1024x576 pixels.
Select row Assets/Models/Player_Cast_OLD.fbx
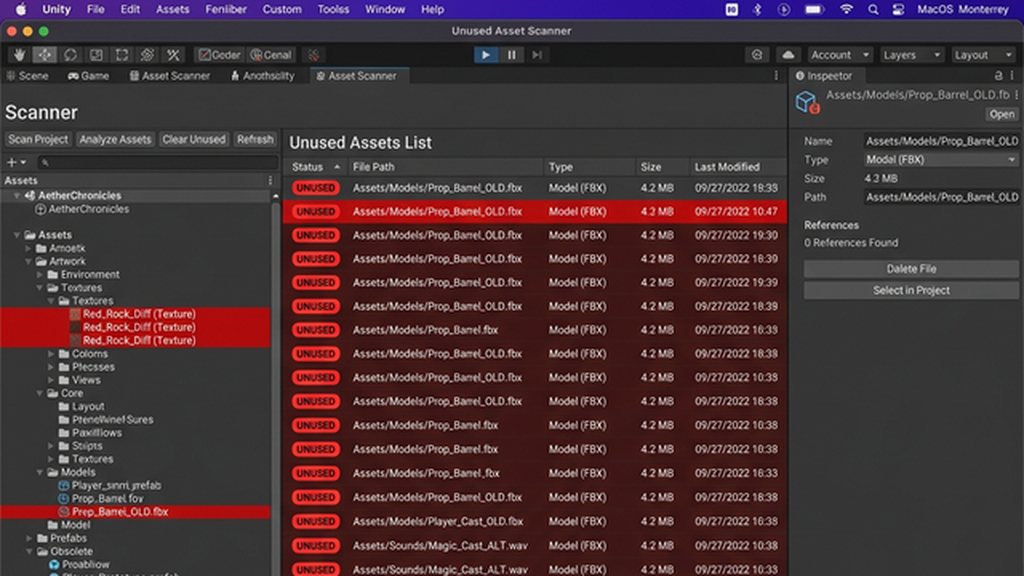pyautogui.click(x=535, y=521)
